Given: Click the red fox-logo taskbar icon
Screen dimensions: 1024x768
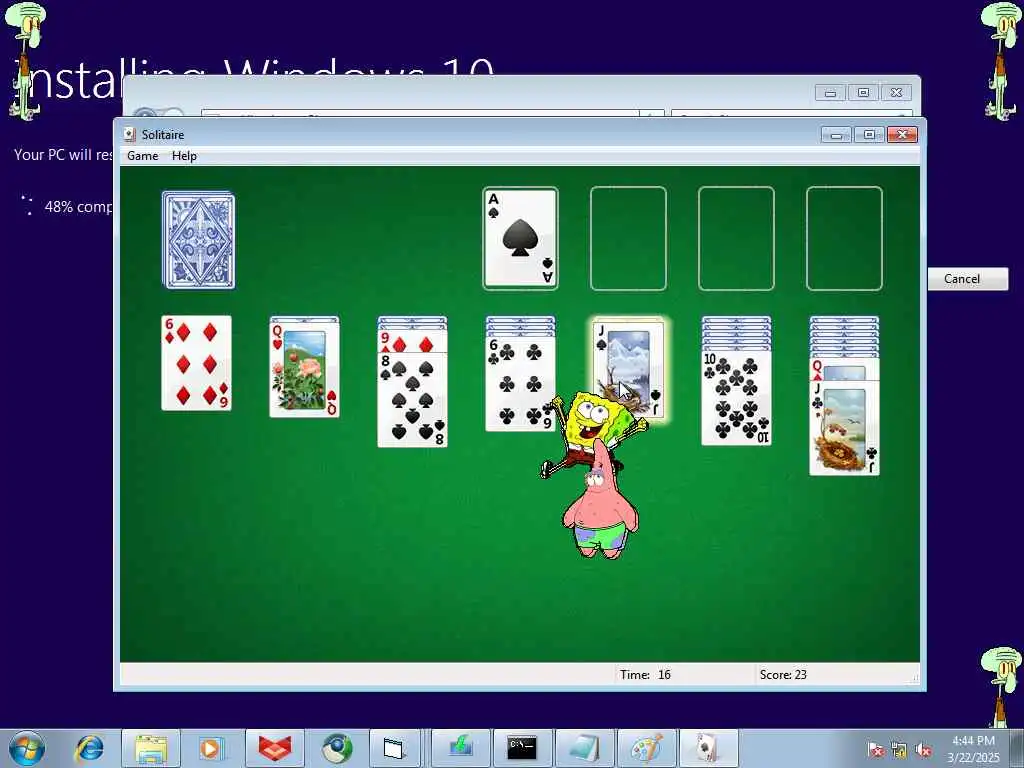Looking at the screenshot, I should click(x=274, y=748).
